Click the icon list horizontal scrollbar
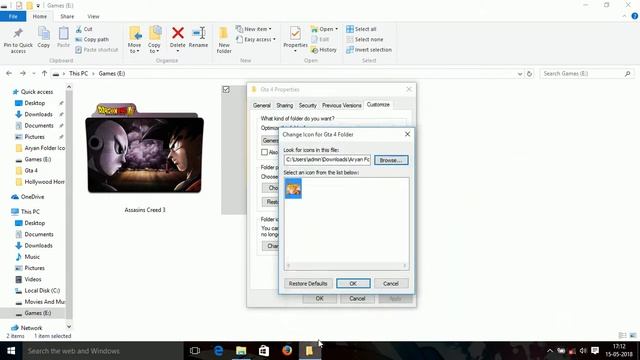 tap(346, 266)
